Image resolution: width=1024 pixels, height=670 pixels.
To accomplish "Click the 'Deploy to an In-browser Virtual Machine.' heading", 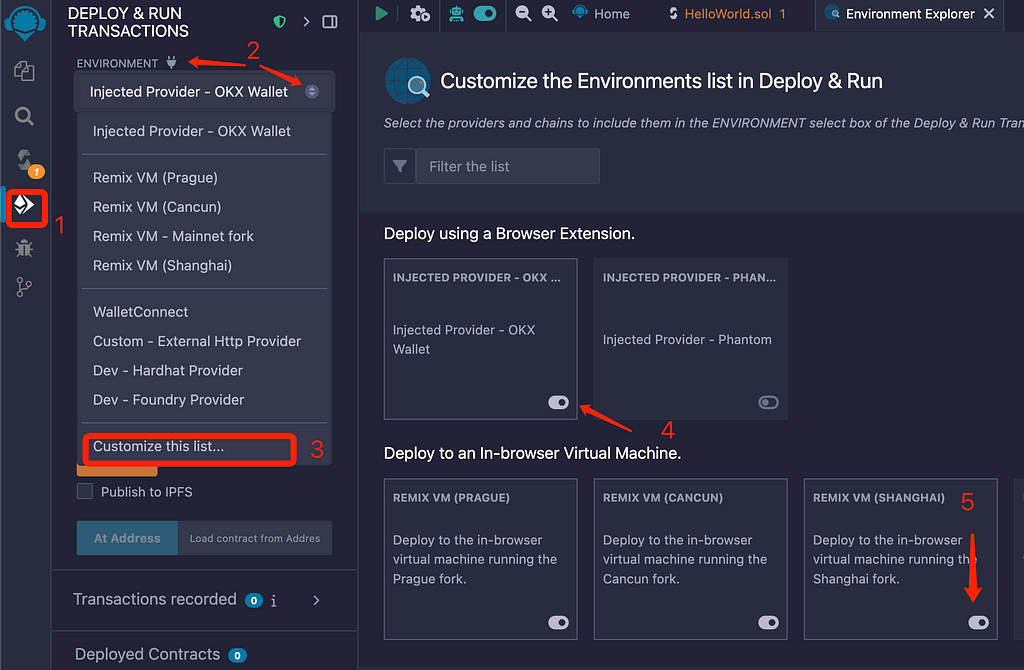I will 532,453.
